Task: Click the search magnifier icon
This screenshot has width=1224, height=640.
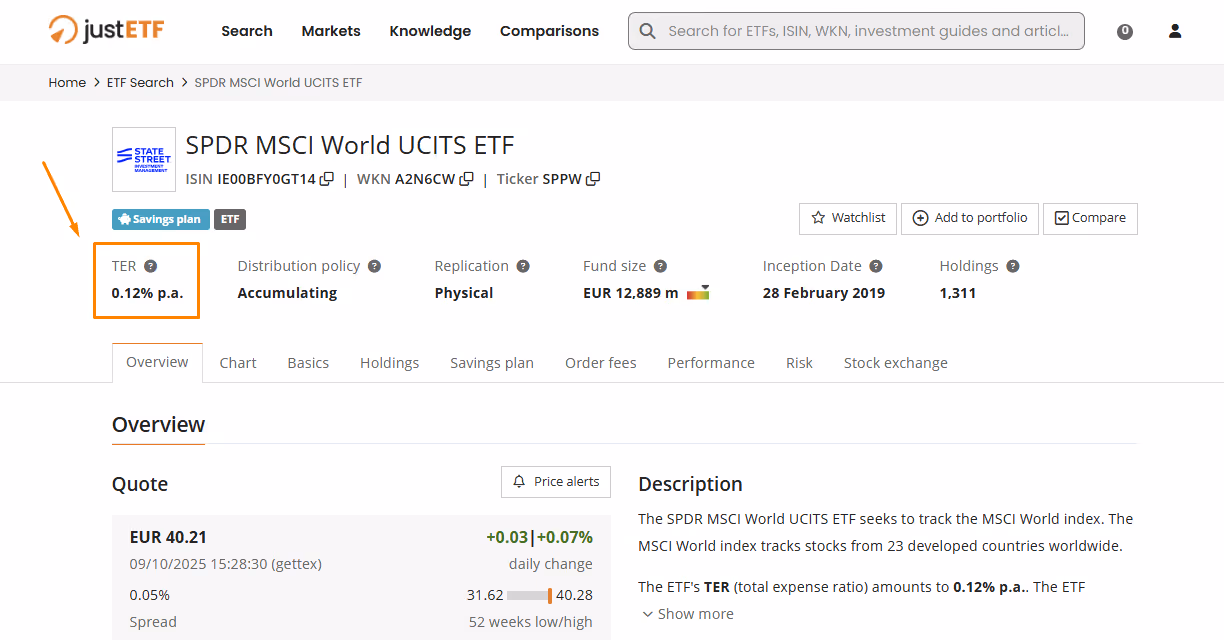Action: pyautogui.click(x=648, y=31)
